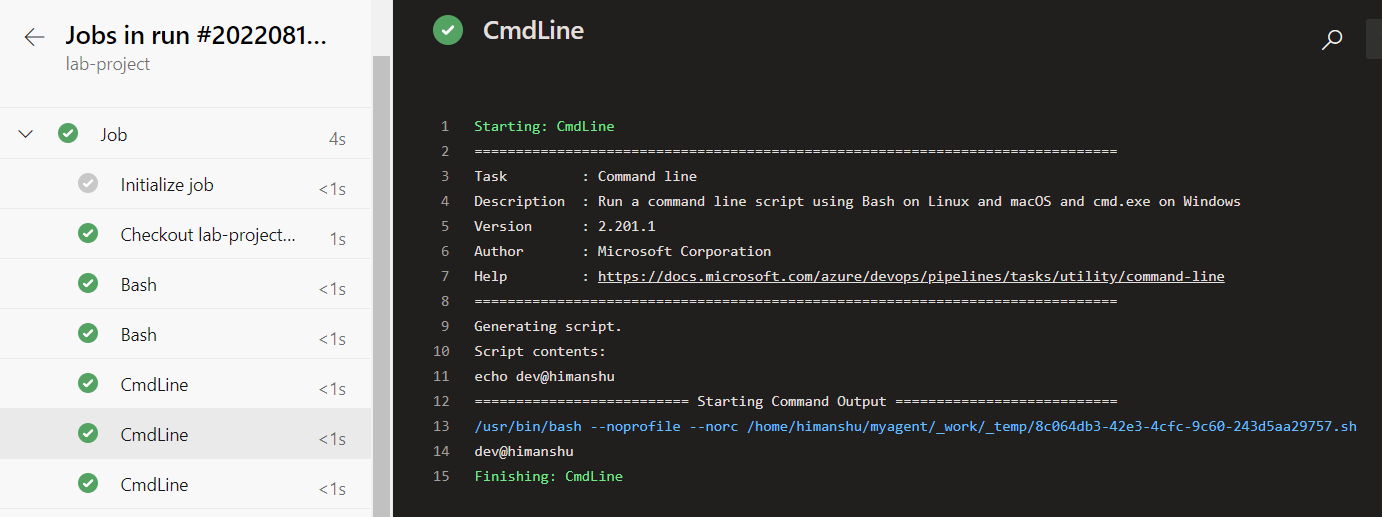
Task: Click output text dev@himanshu on line 14
Action: 523,451
